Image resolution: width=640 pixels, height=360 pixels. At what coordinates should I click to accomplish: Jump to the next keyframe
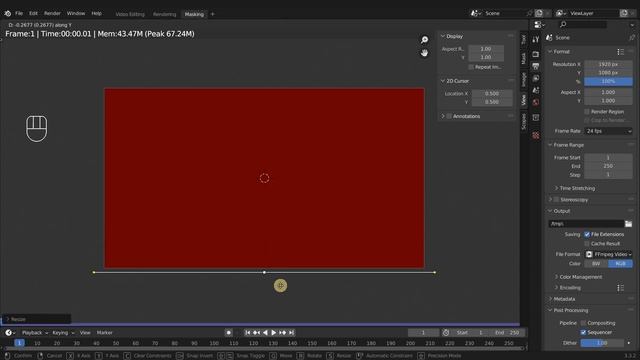click(x=282, y=333)
